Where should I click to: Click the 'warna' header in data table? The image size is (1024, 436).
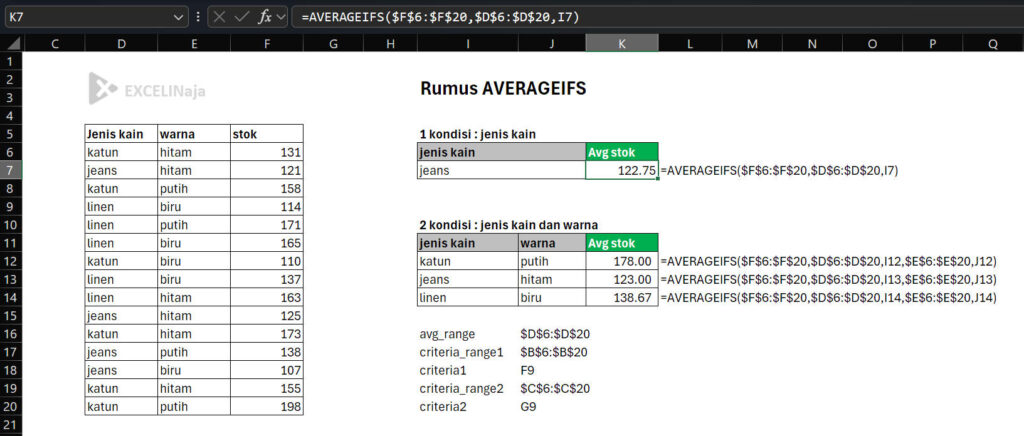[x=194, y=134]
